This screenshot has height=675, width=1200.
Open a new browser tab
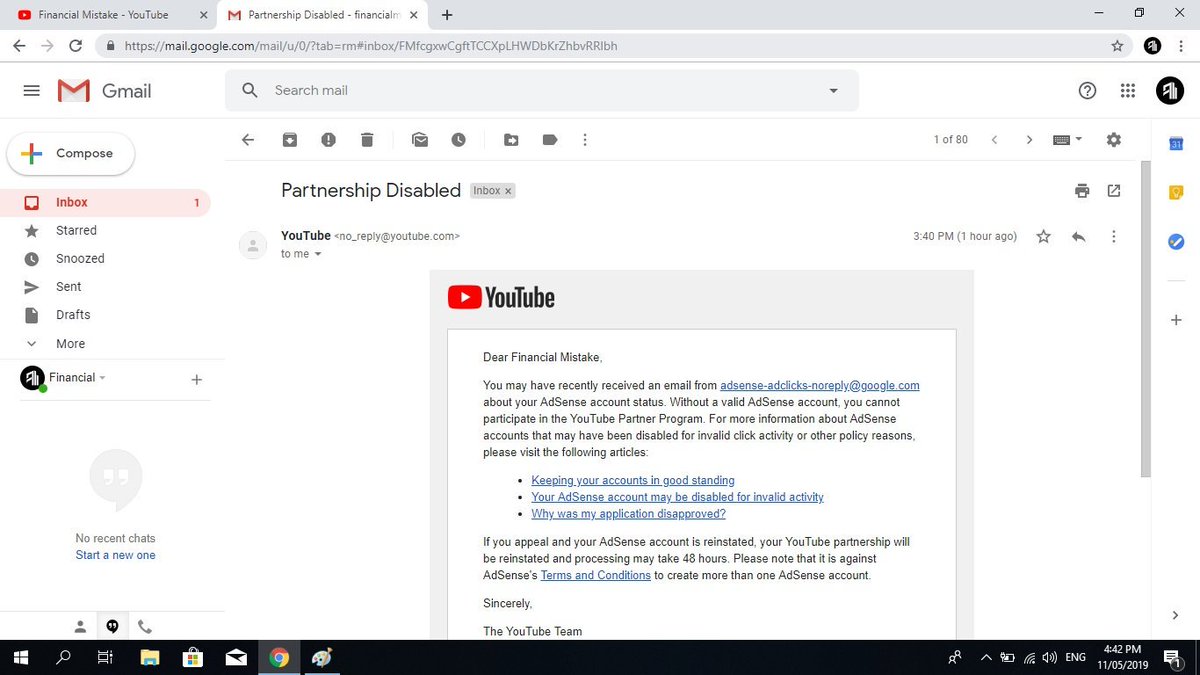point(447,15)
